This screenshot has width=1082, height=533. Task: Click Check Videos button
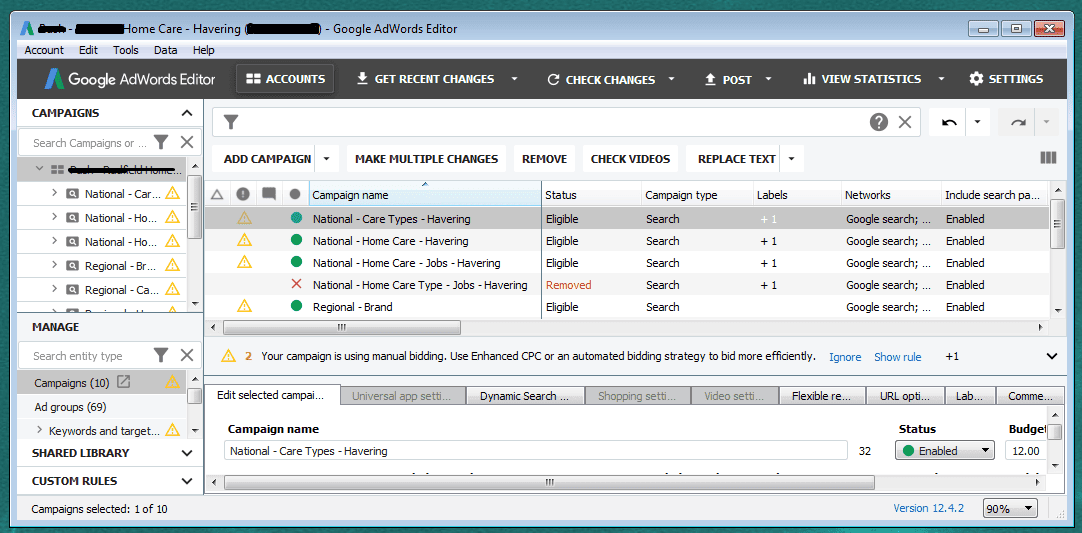[631, 159]
